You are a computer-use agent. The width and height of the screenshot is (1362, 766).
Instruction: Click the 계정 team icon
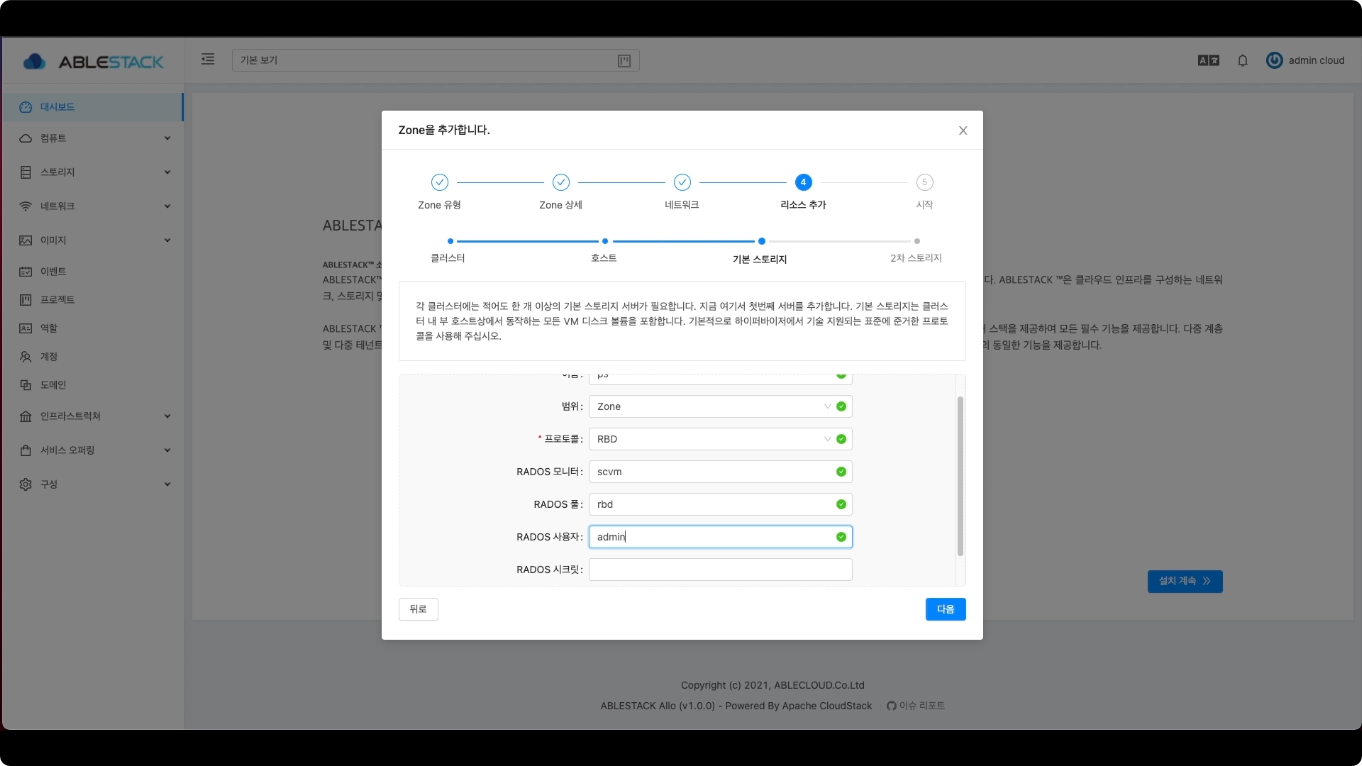[26, 356]
